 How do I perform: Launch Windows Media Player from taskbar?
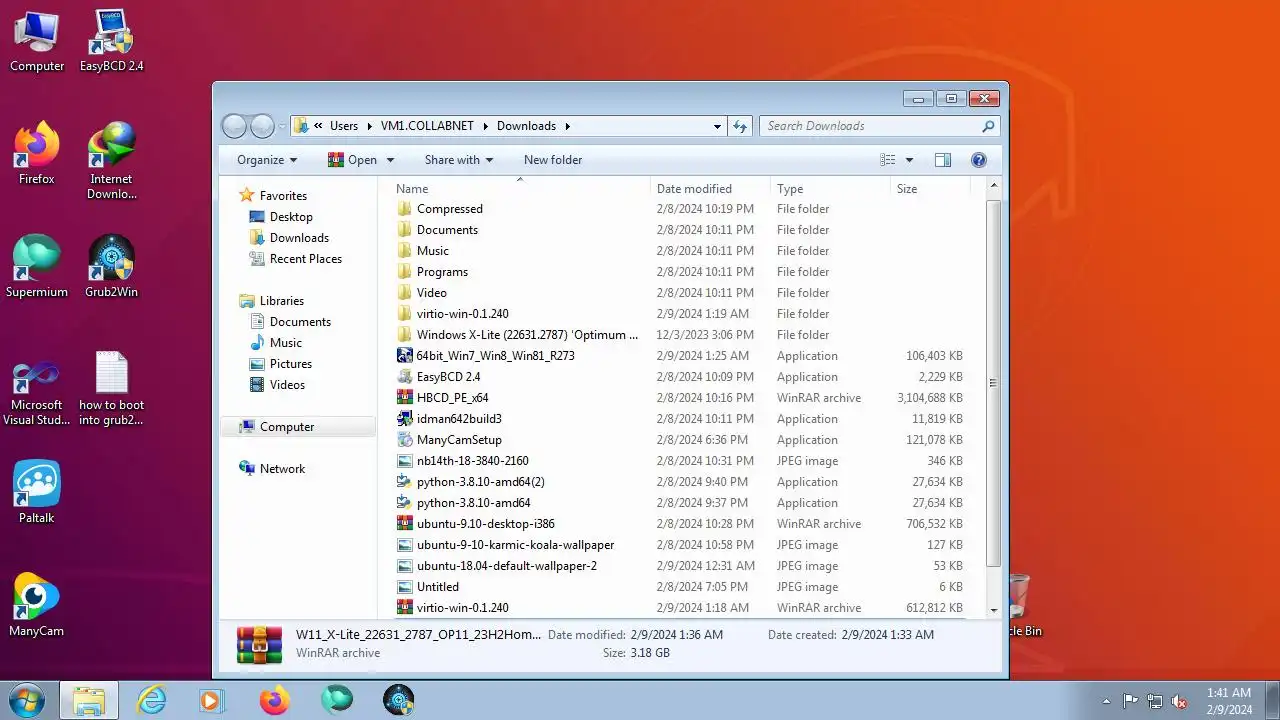coord(211,700)
